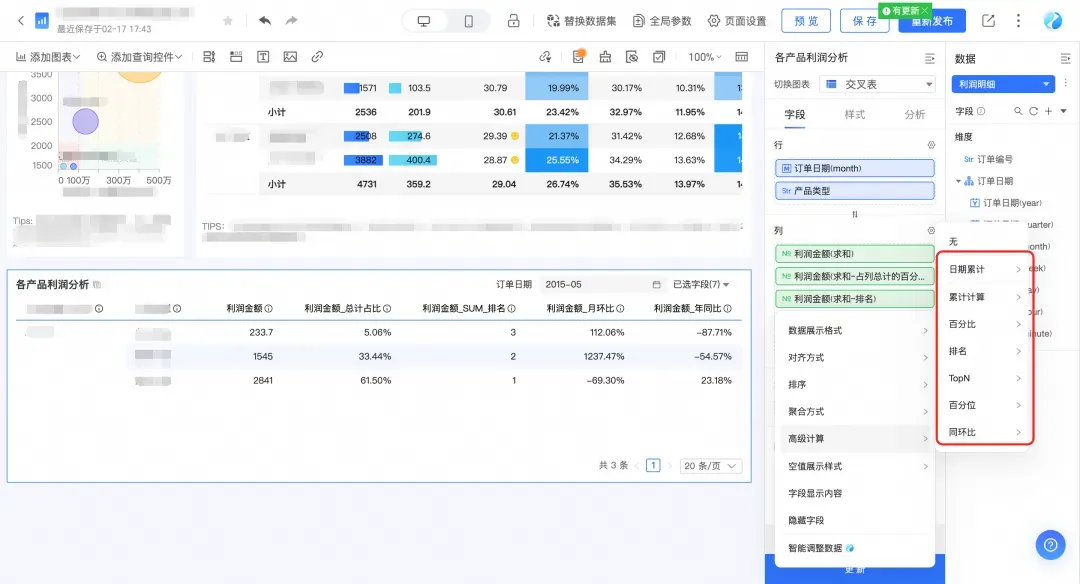Click the toolbox icon in toolbar

(x=605, y=56)
